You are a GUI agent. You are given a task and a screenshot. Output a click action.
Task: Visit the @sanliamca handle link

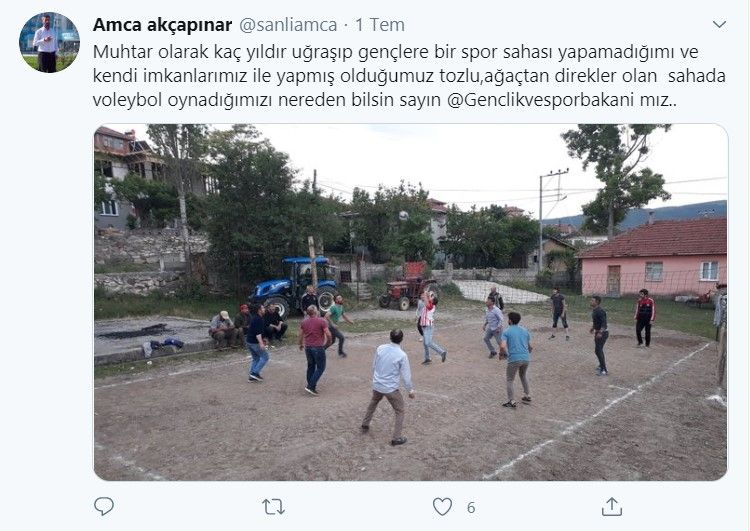287,24
